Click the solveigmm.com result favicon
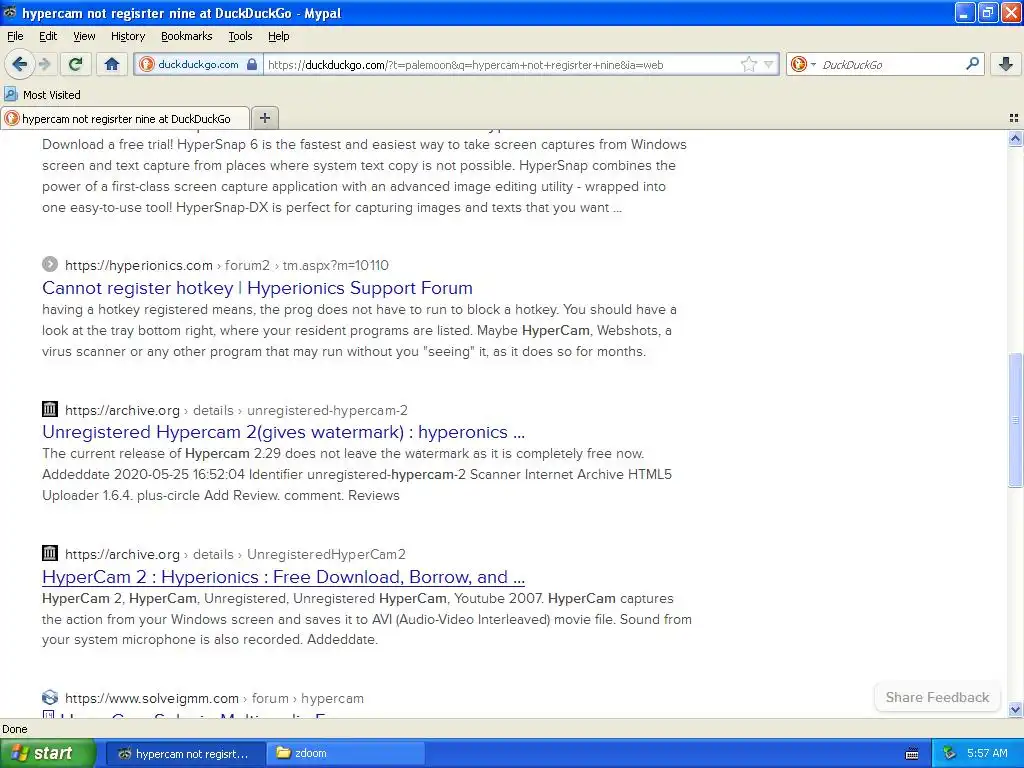 tap(50, 697)
